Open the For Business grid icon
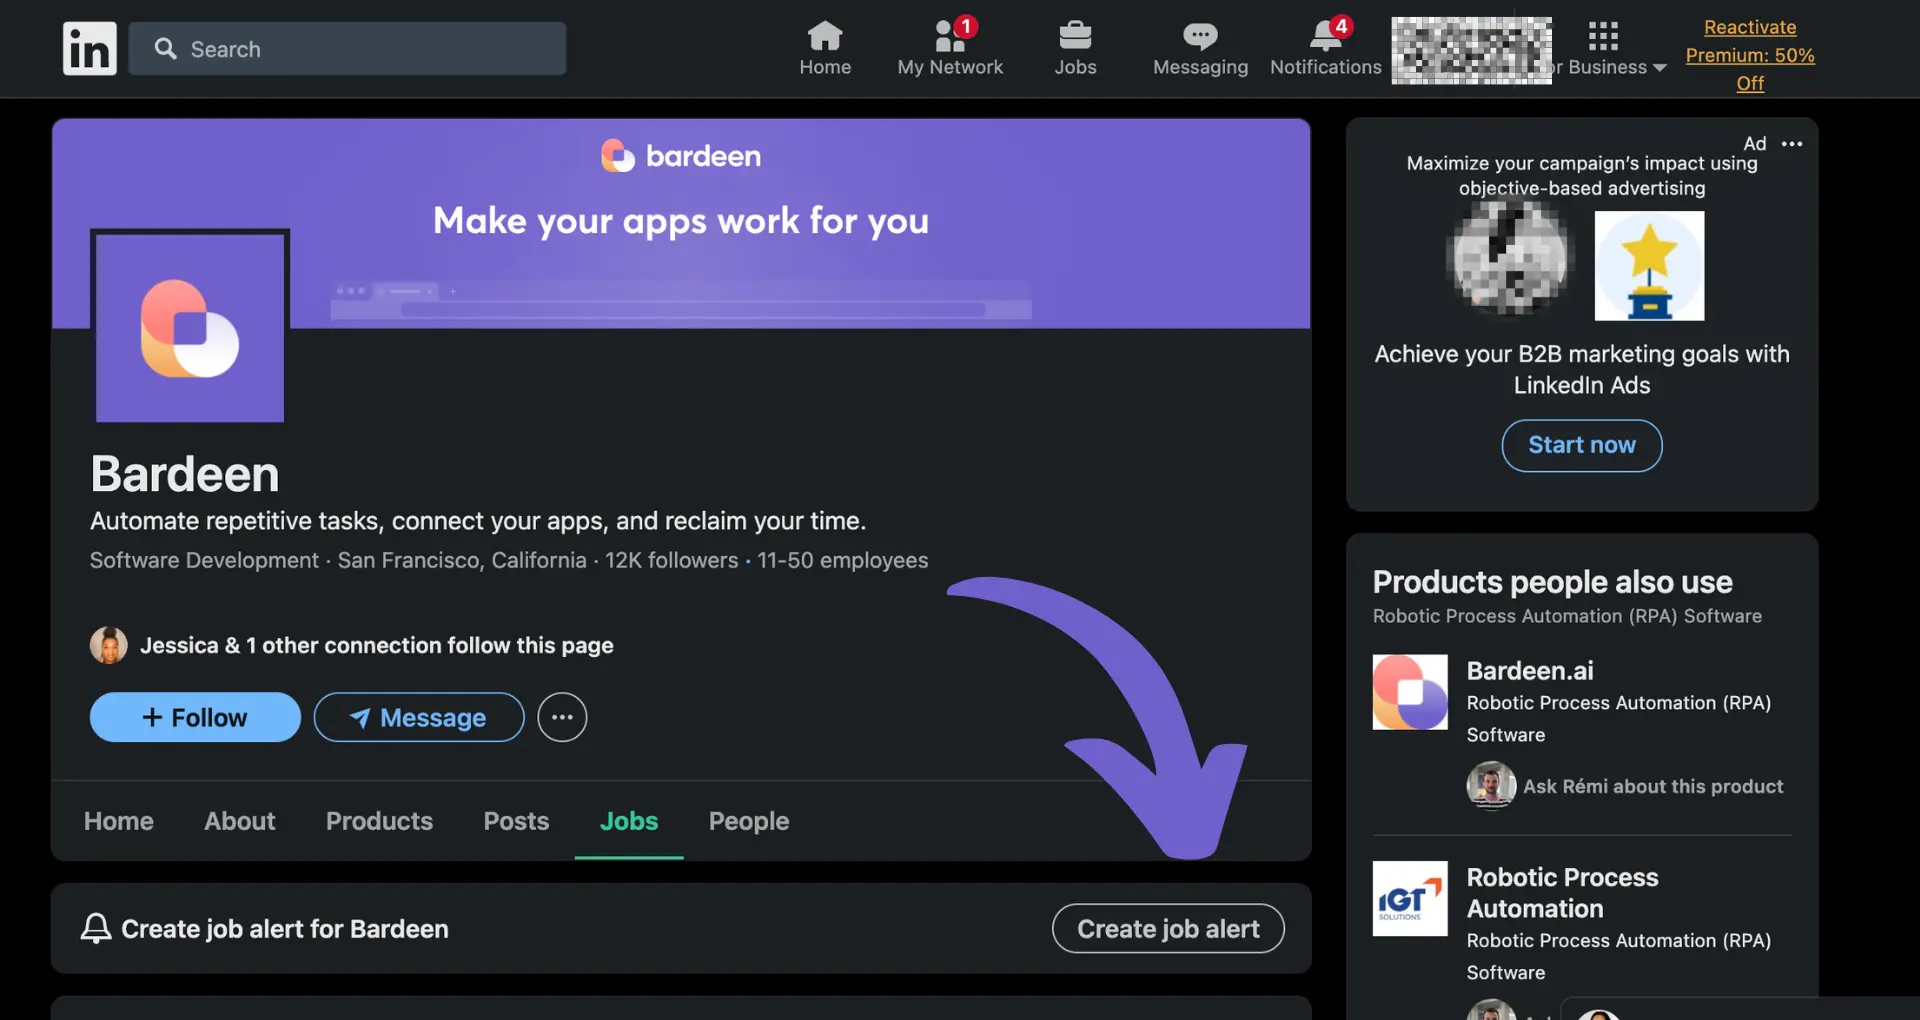 coord(1603,36)
